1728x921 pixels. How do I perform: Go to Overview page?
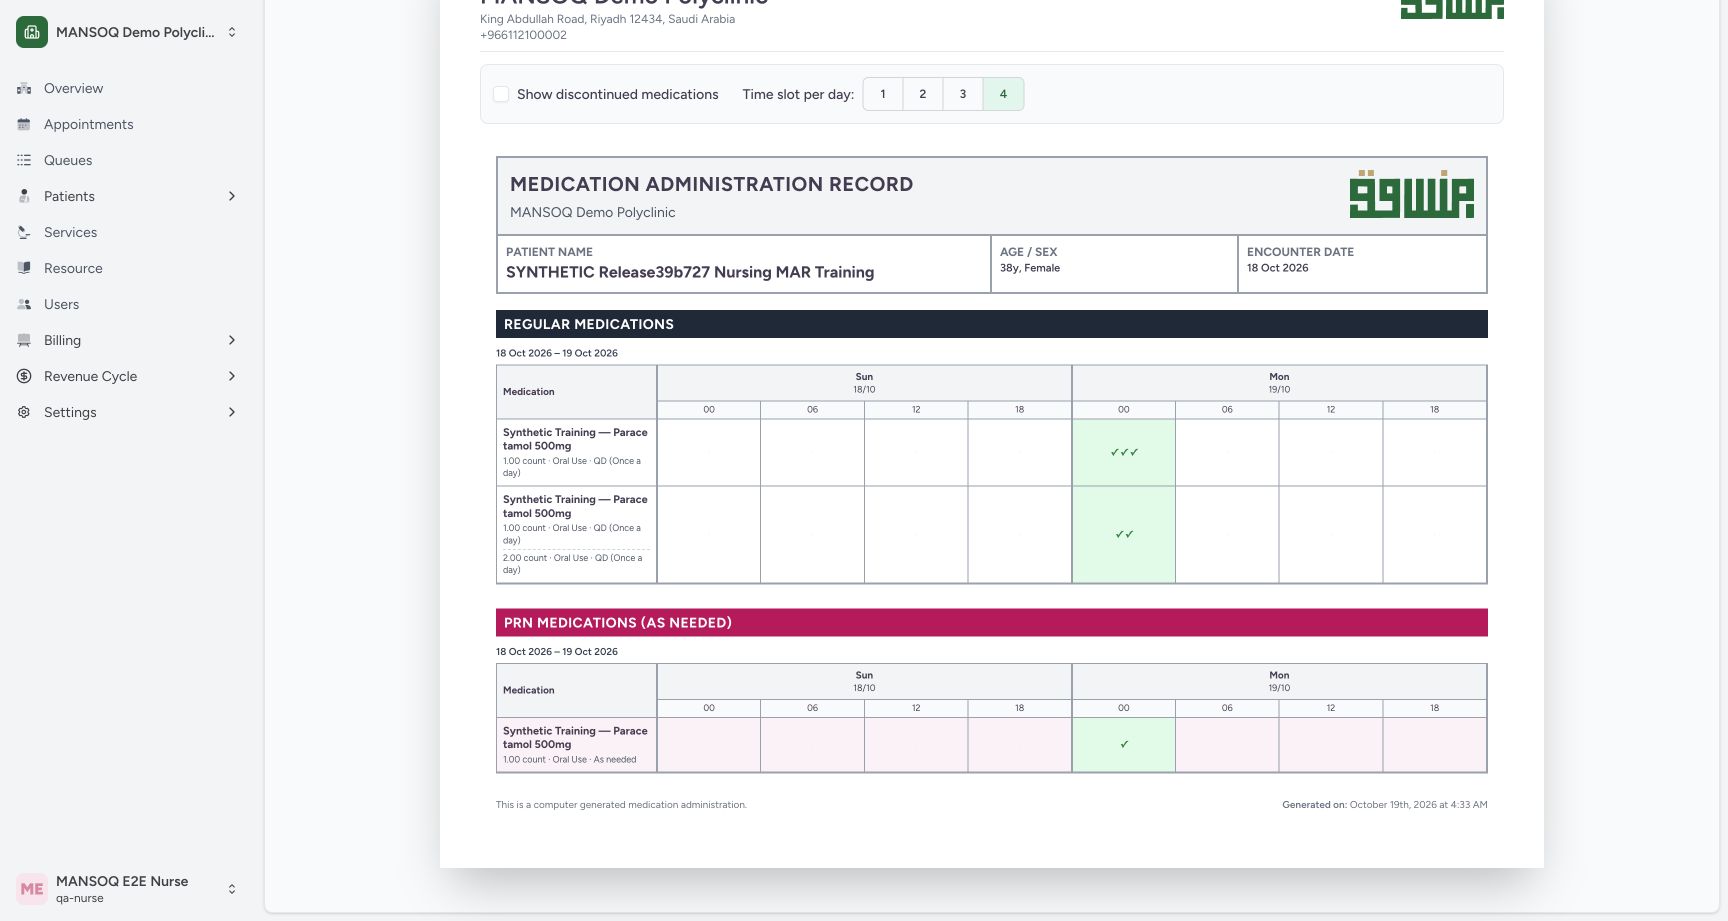73,88
